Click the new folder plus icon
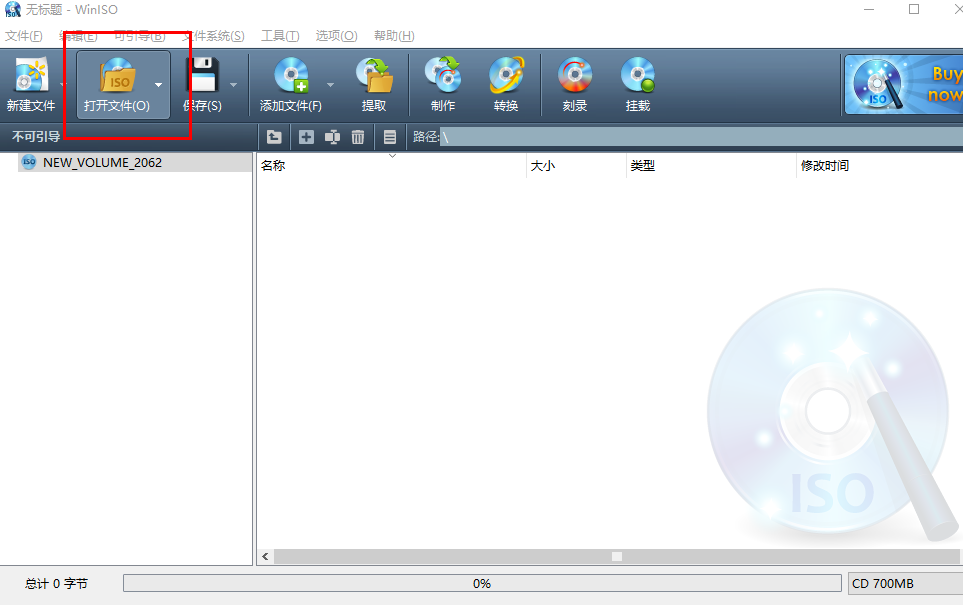 click(x=306, y=137)
